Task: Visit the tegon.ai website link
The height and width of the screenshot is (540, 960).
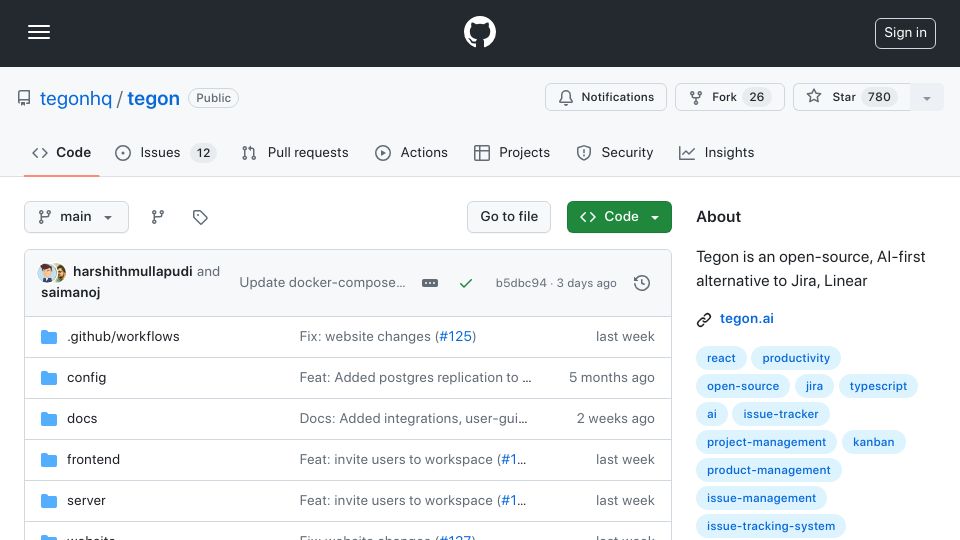Action: click(746, 318)
